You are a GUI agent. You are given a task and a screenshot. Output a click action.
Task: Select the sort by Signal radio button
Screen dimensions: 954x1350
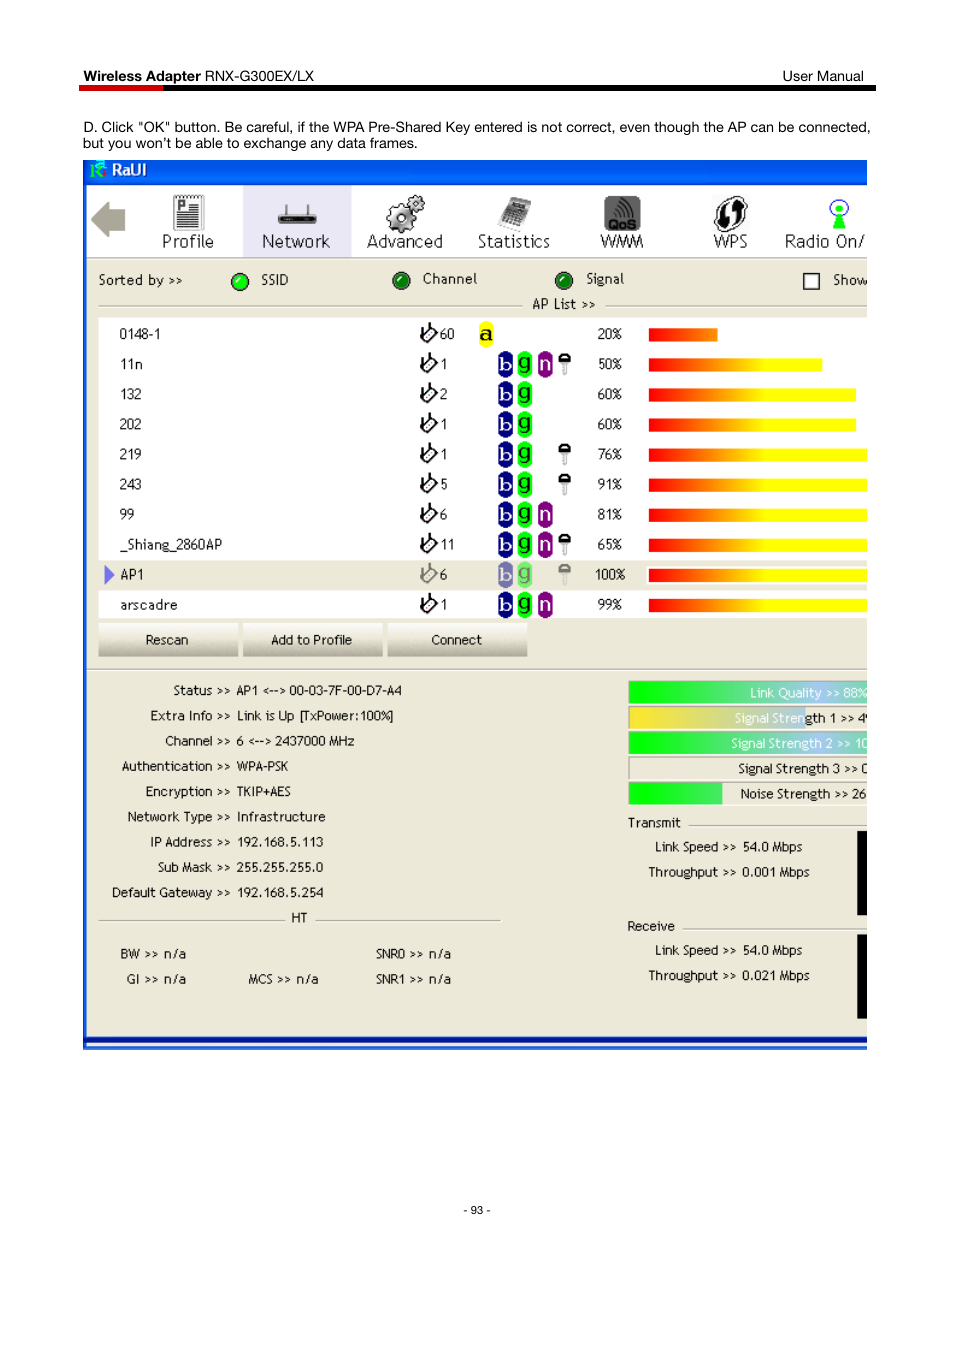click(564, 280)
